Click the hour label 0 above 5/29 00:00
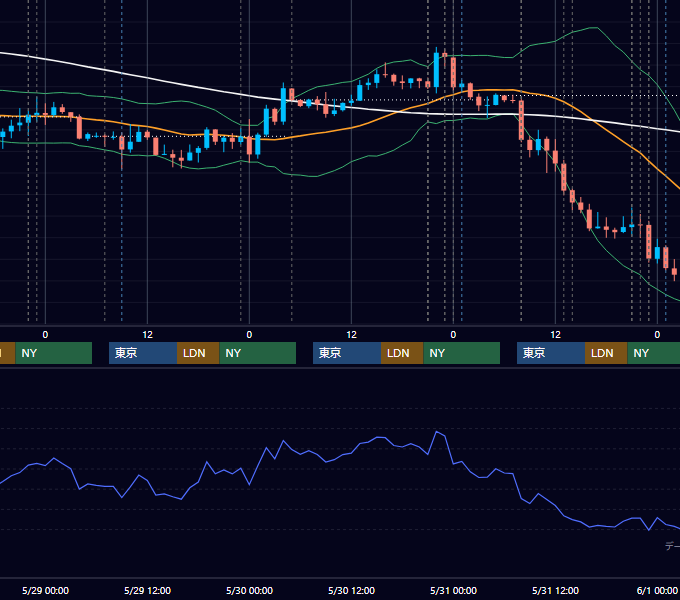680x600 pixels. (46, 335)
